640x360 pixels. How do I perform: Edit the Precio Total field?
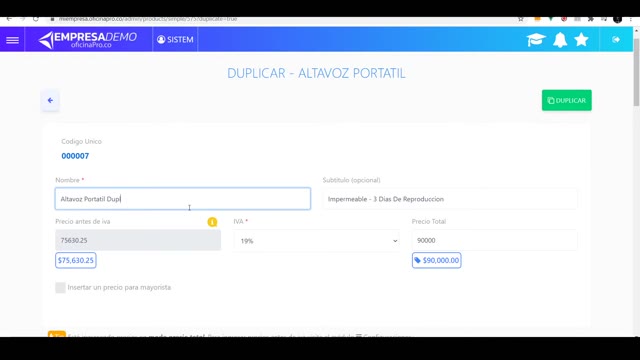[495, 240]
